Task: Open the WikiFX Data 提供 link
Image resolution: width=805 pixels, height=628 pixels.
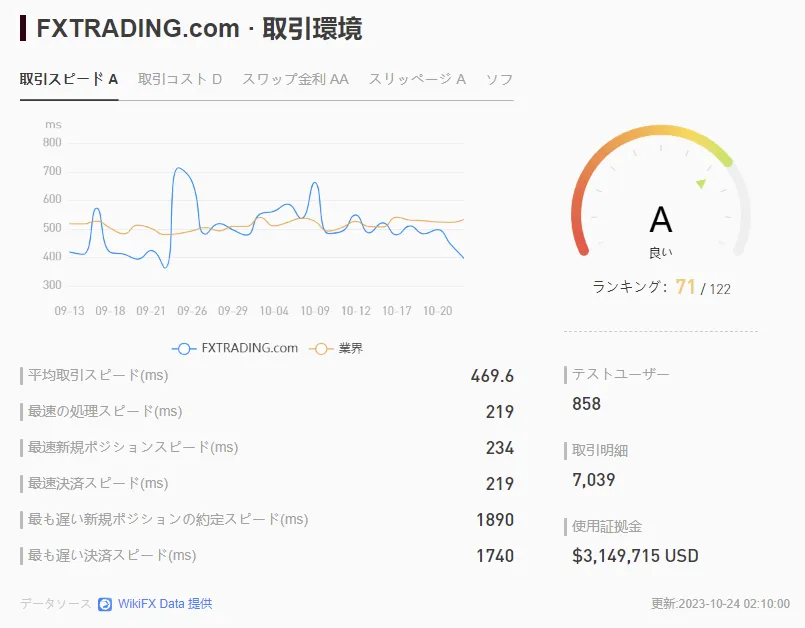Action: 165,604
